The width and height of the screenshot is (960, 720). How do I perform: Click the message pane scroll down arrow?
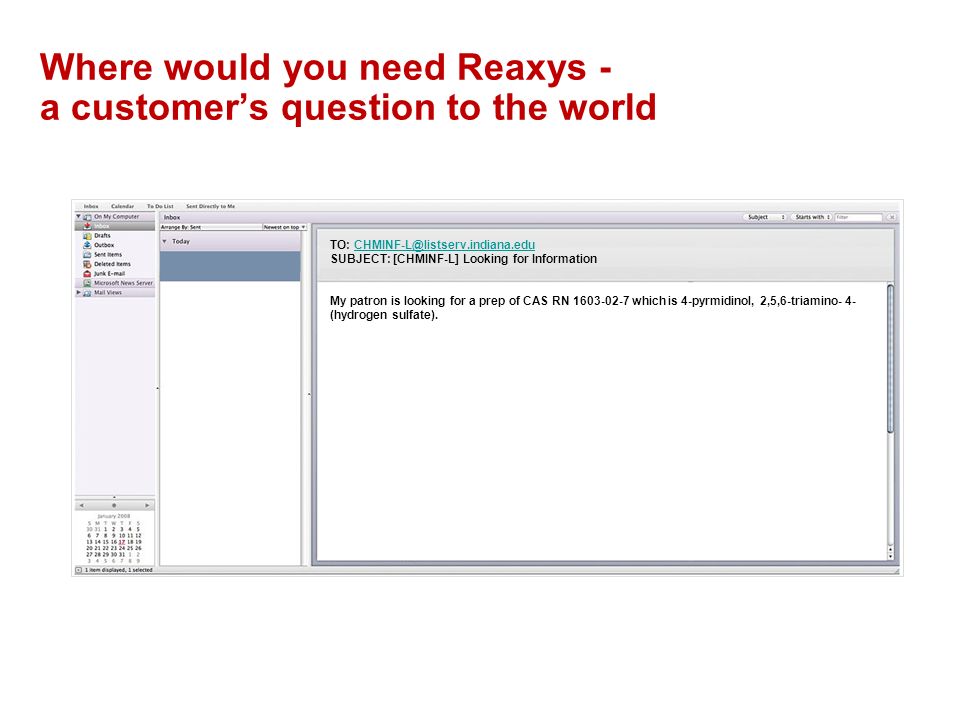(890, 557)
